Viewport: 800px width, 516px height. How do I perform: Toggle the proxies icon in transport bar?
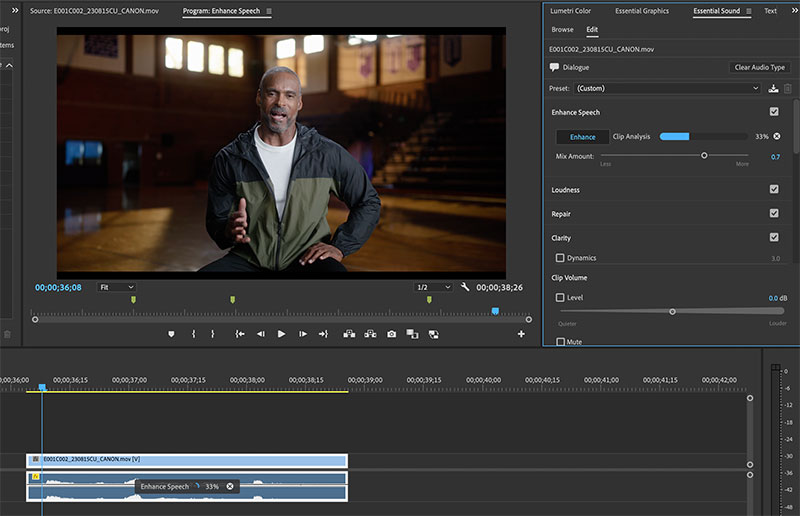(x=433, y=334)
